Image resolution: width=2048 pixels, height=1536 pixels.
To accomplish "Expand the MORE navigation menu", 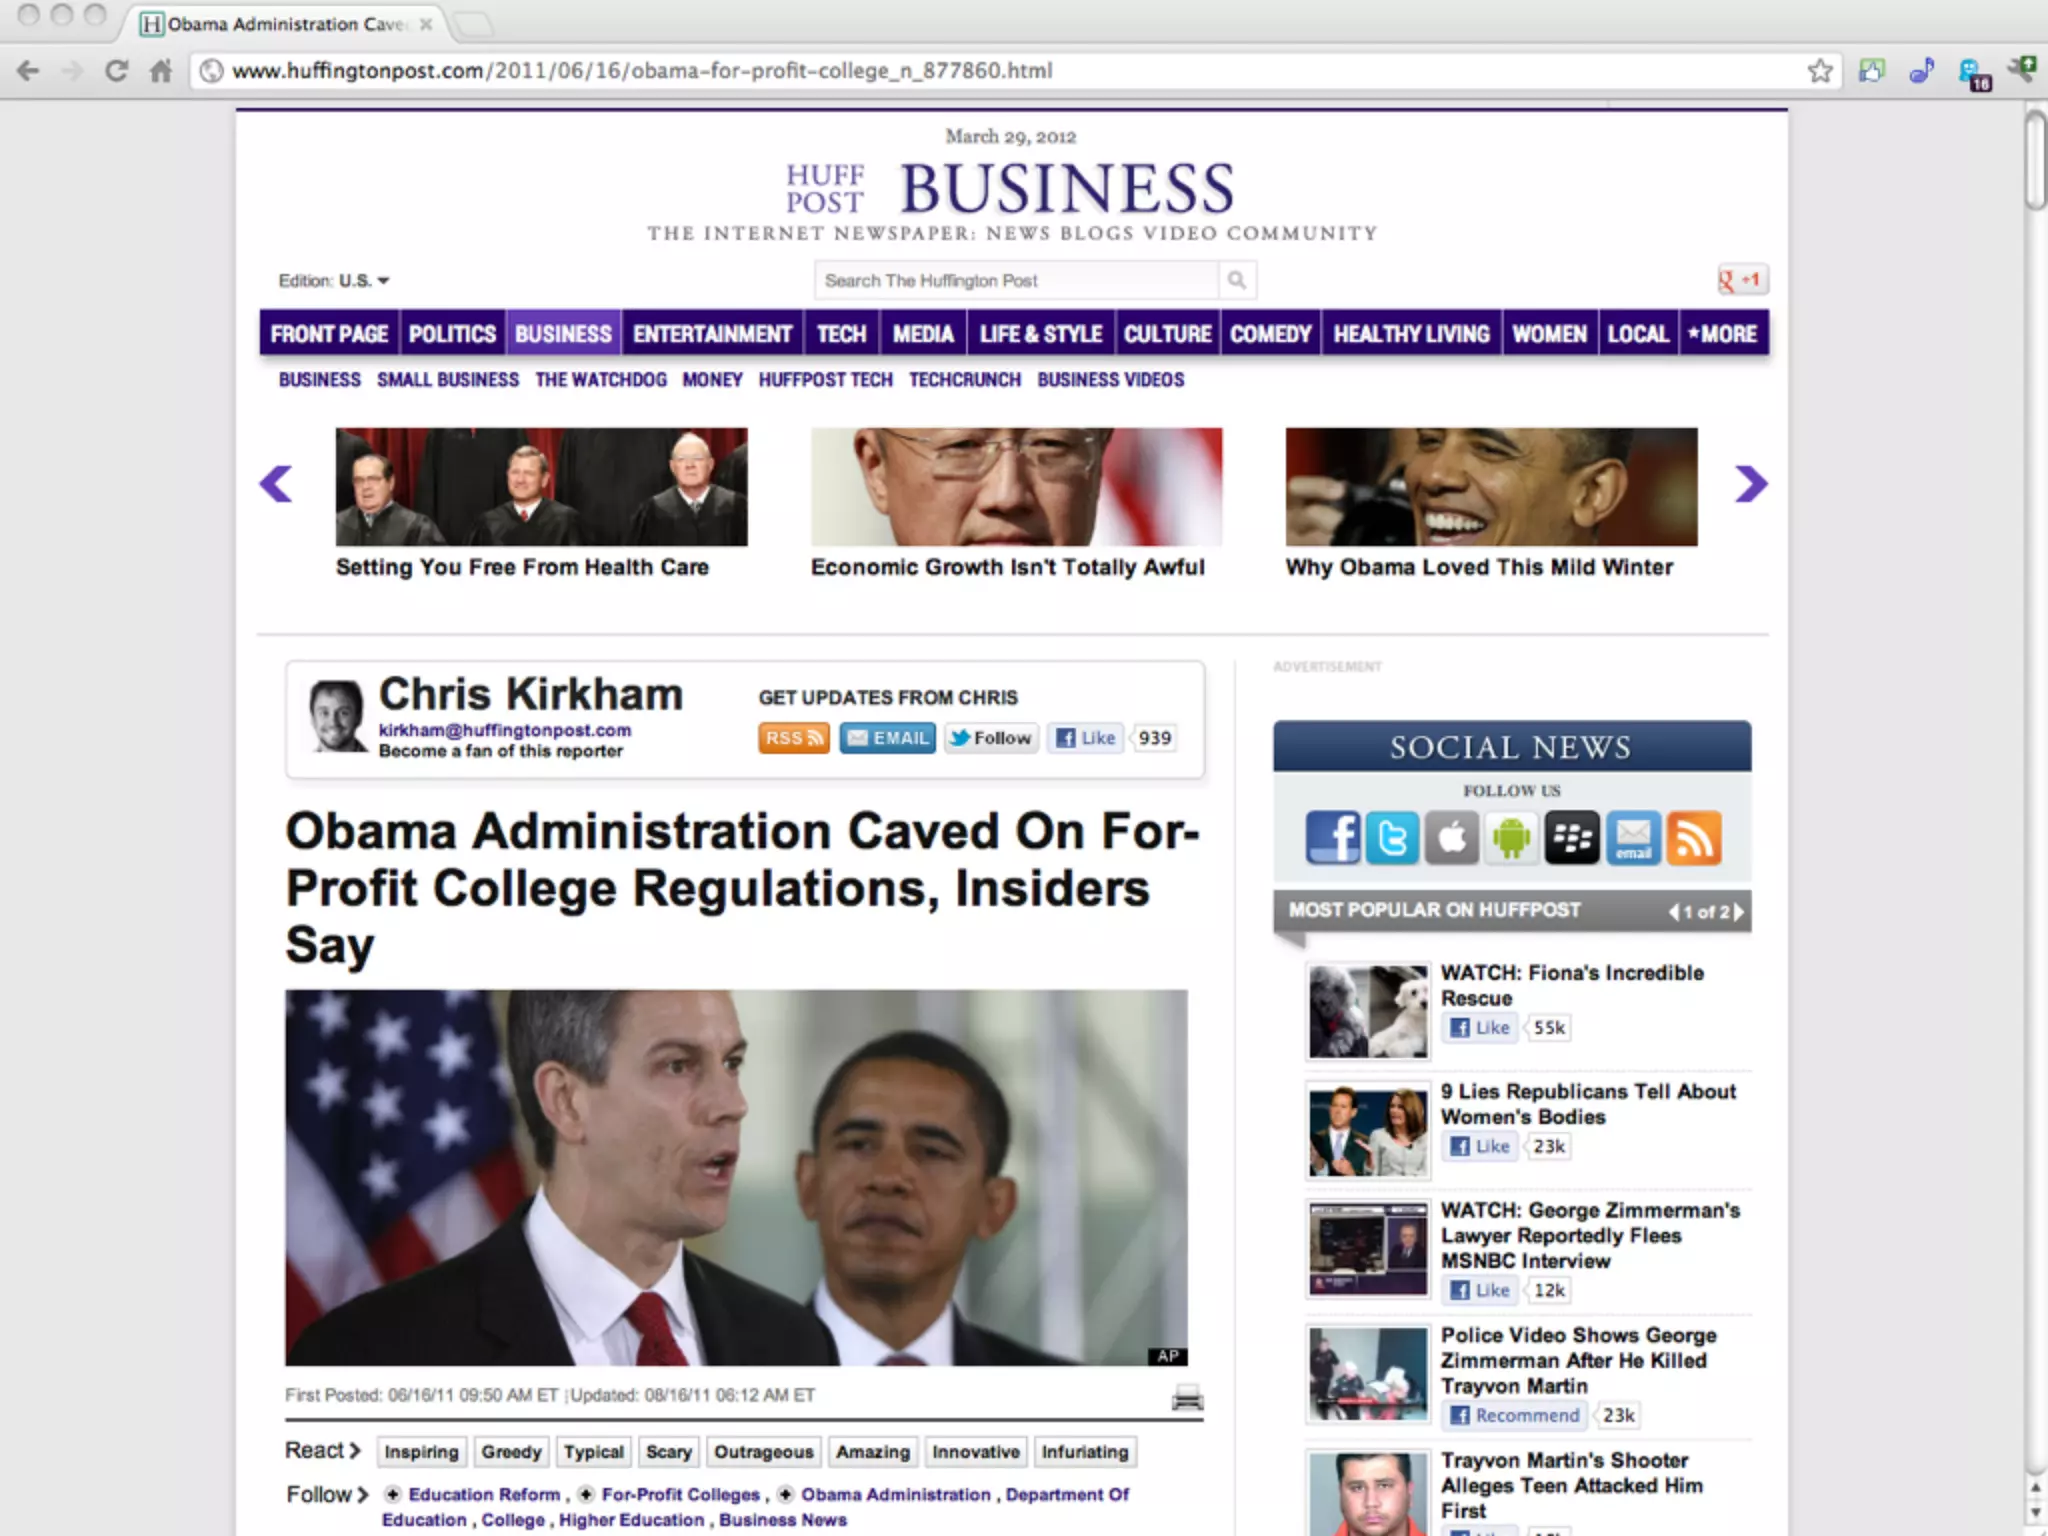I will (x=1723, y=334).
